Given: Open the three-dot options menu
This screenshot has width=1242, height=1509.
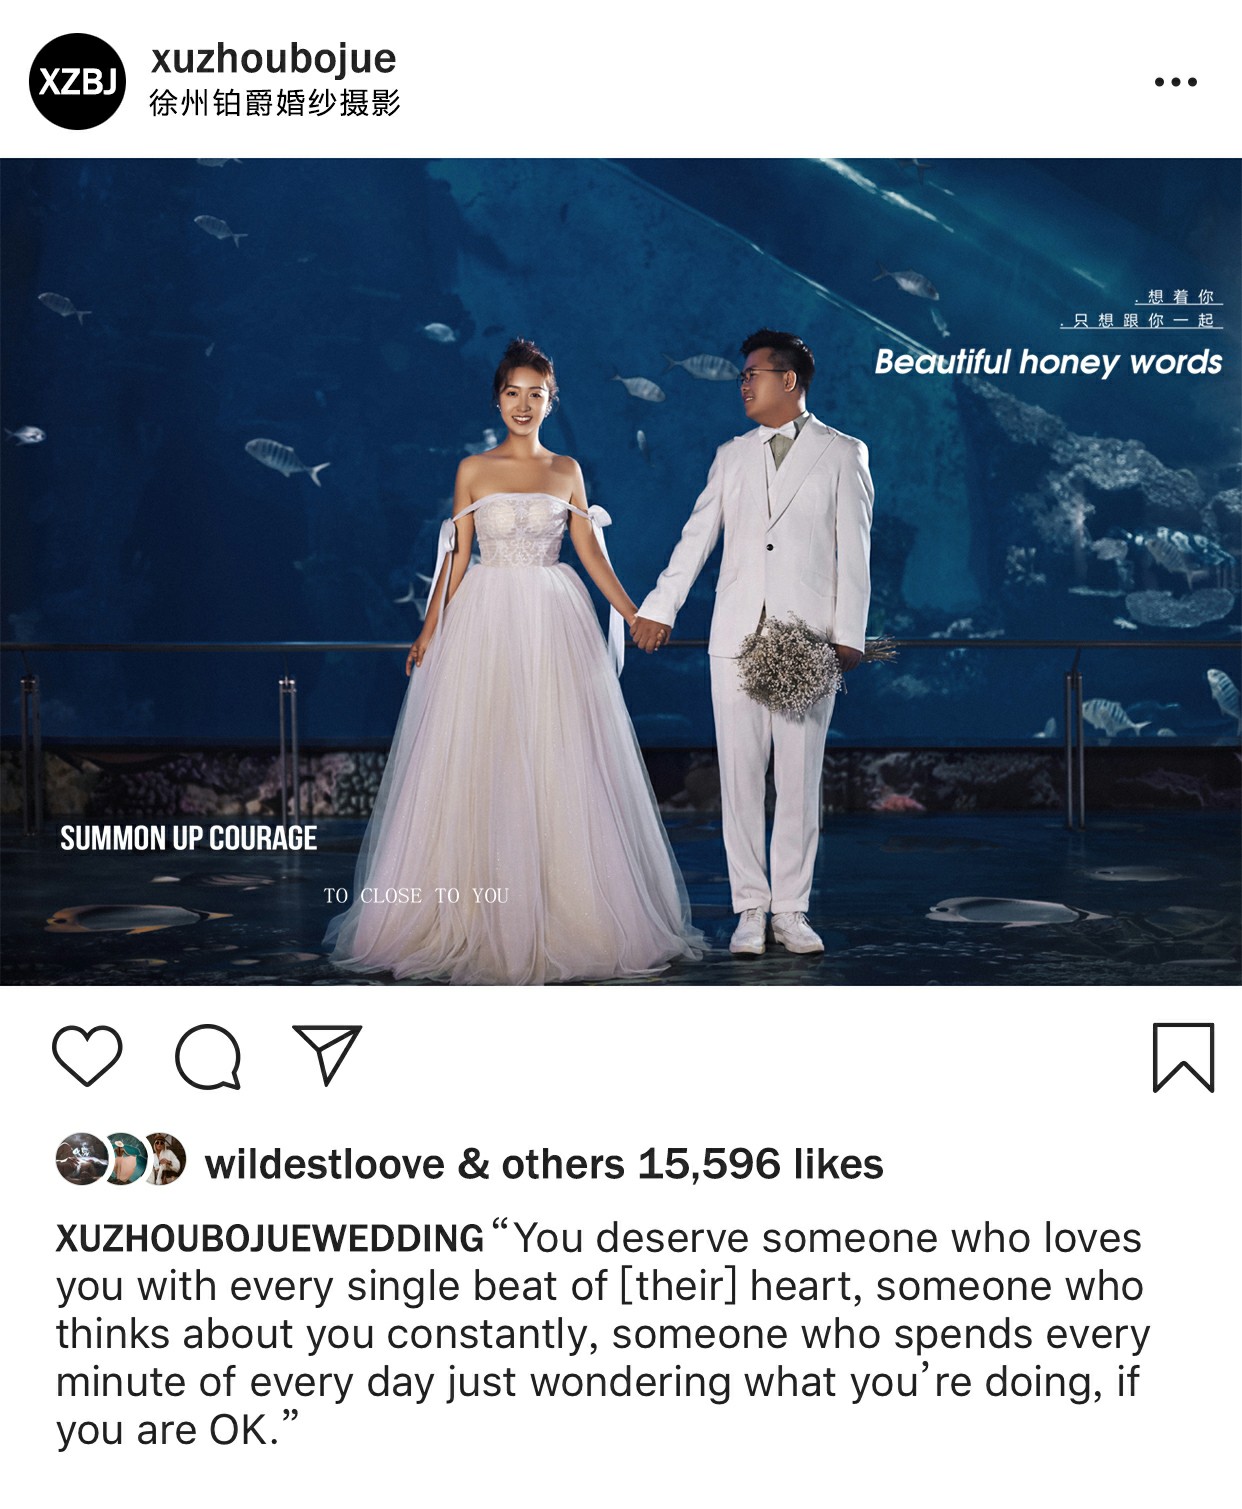Looking at the screenshot, I should (x=1176, y=82).
